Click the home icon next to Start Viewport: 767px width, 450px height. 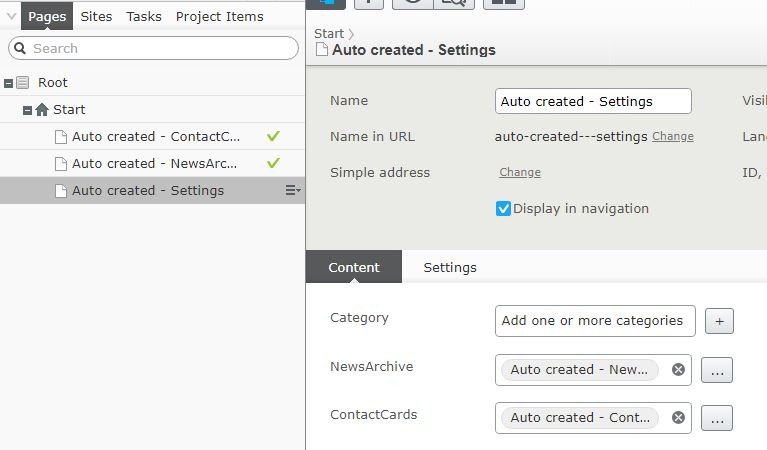click(42, 110)
